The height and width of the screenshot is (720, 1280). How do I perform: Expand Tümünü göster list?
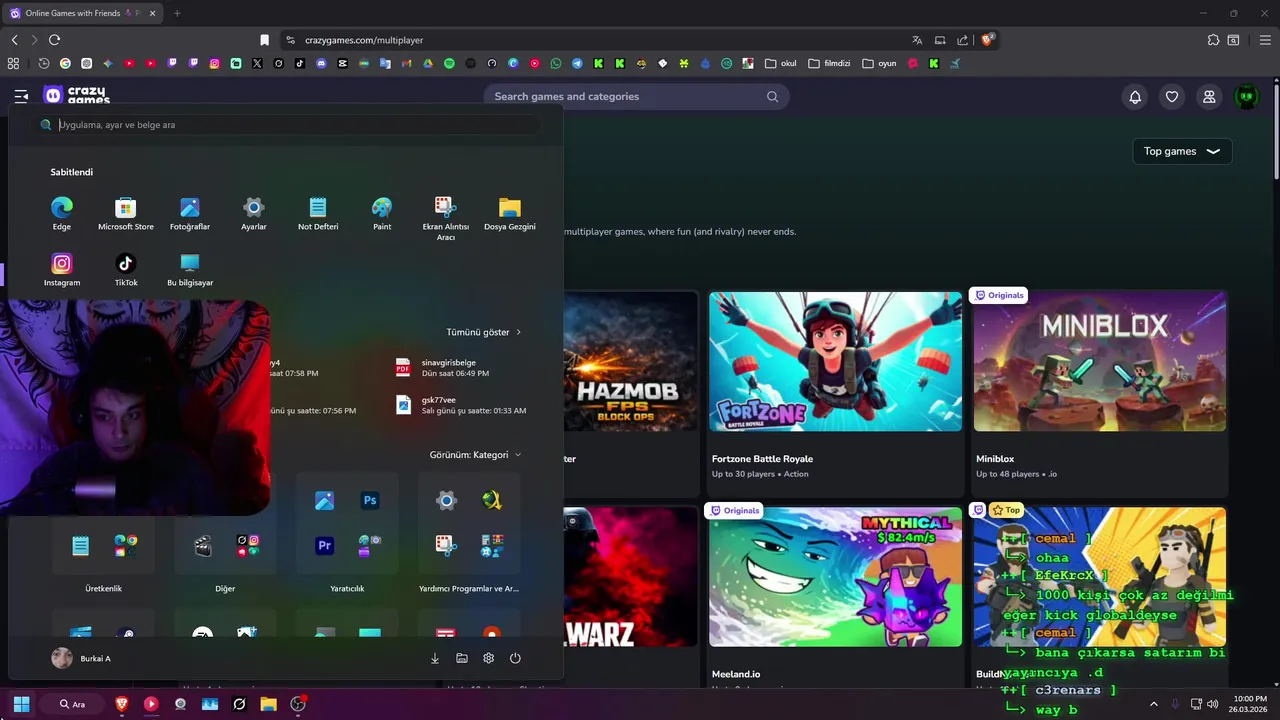pyautogui.click(x=484, y=332)
